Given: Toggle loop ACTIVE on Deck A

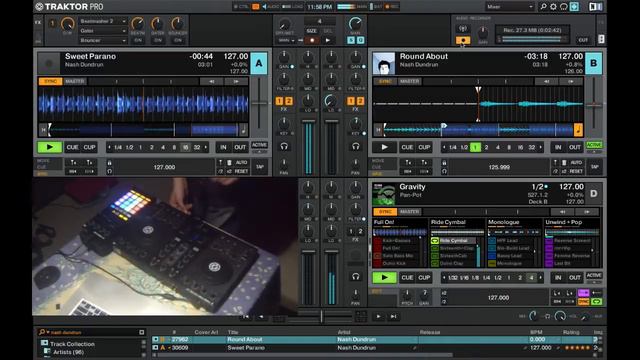Looking at the screenshot, I should click(259, 145).
